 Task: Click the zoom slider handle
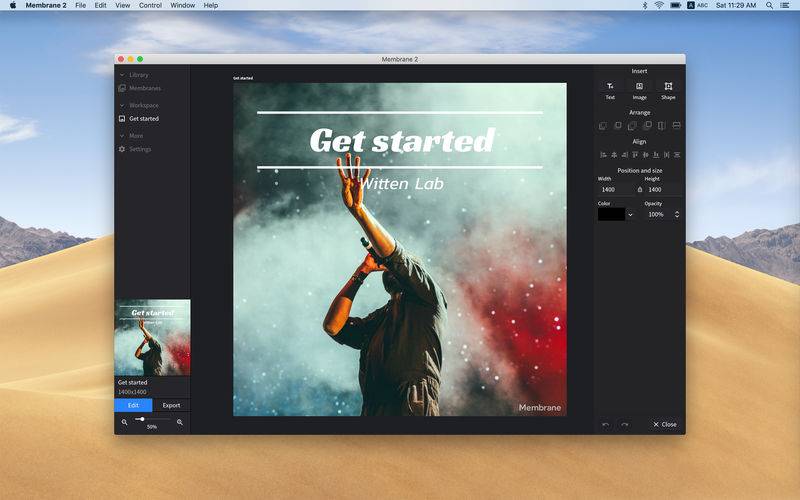142,419
